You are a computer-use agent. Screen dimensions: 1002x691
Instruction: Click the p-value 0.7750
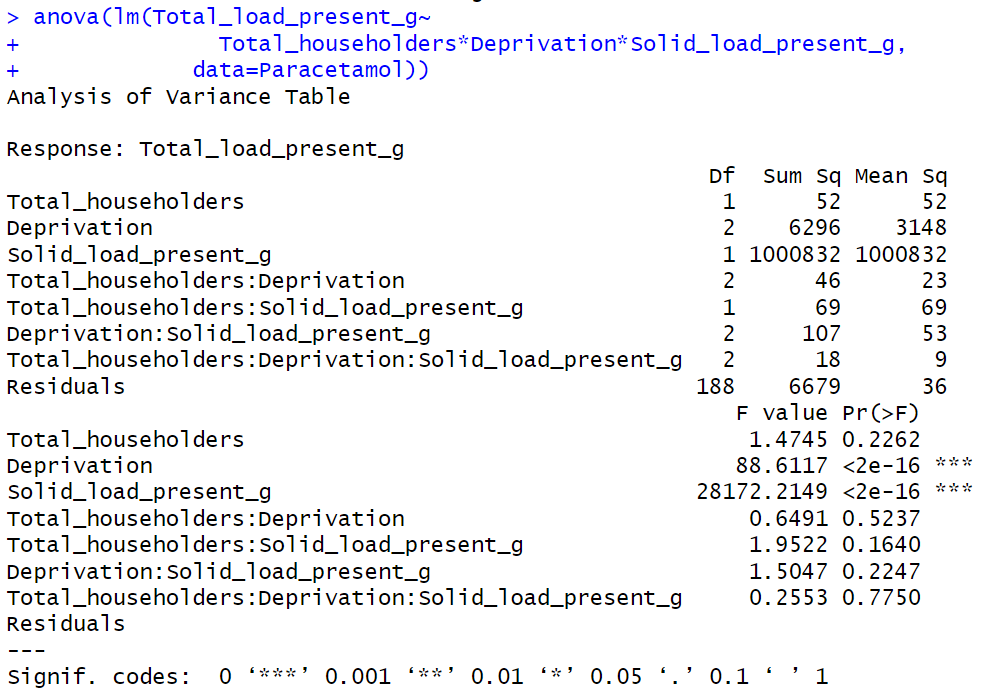tap(881, 598)
